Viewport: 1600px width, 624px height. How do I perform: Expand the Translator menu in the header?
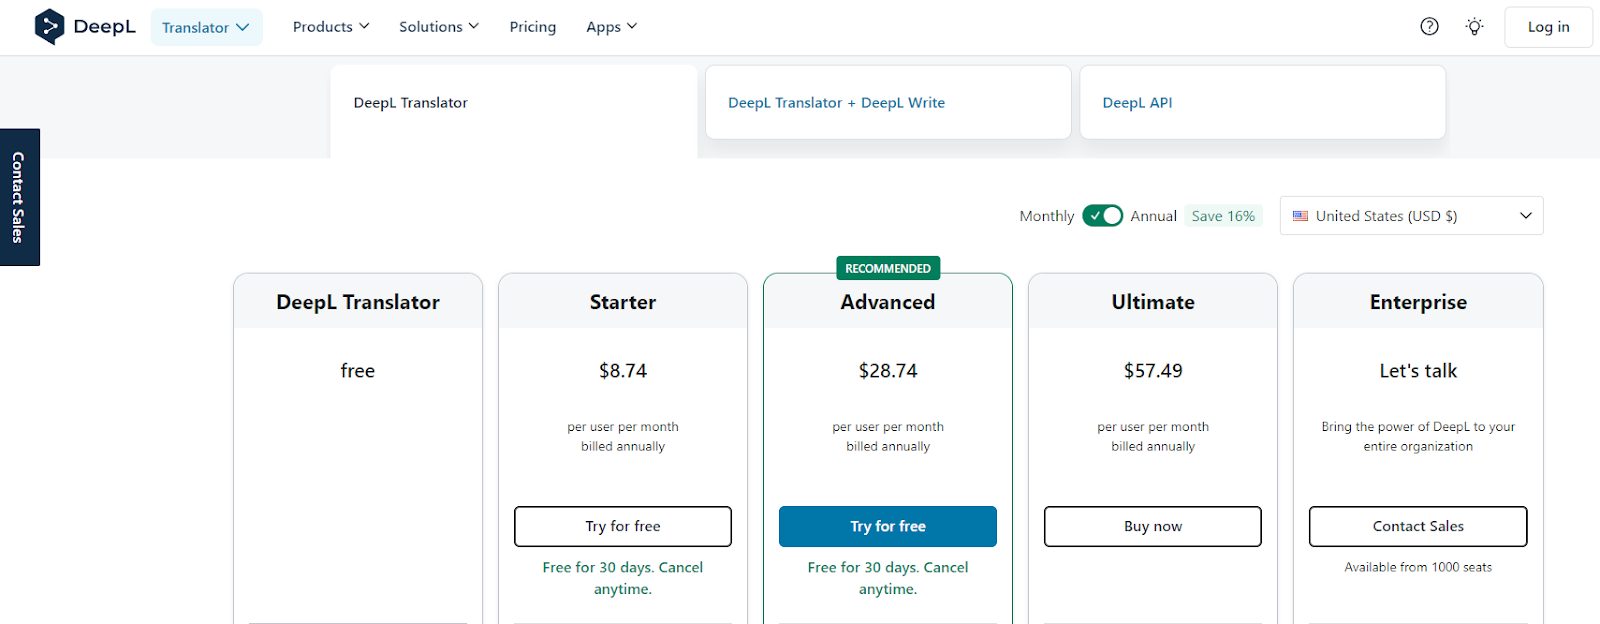coord(206,26)
